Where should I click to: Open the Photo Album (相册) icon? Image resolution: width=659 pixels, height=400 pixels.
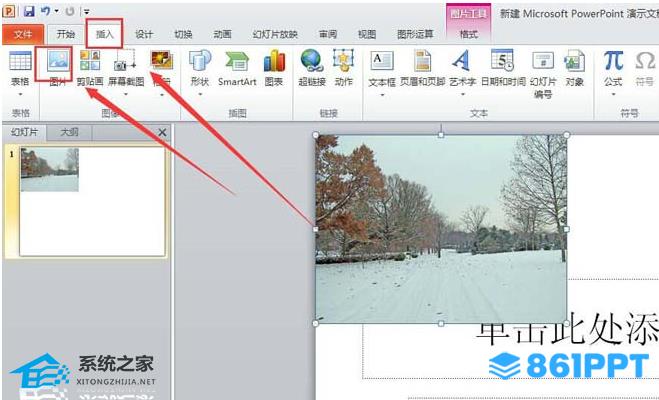162,61
